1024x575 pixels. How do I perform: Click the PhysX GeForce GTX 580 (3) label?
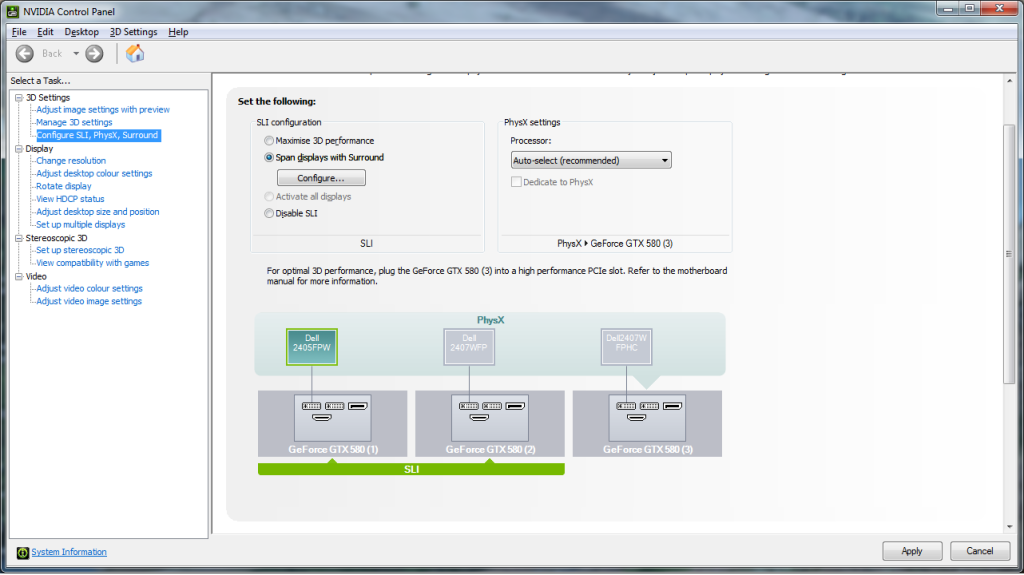tap(615, 244)
